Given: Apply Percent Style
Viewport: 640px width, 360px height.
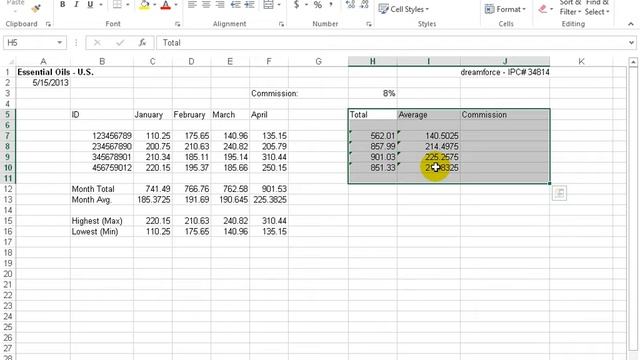Looking at the screenshot, I should click(318, 5).
